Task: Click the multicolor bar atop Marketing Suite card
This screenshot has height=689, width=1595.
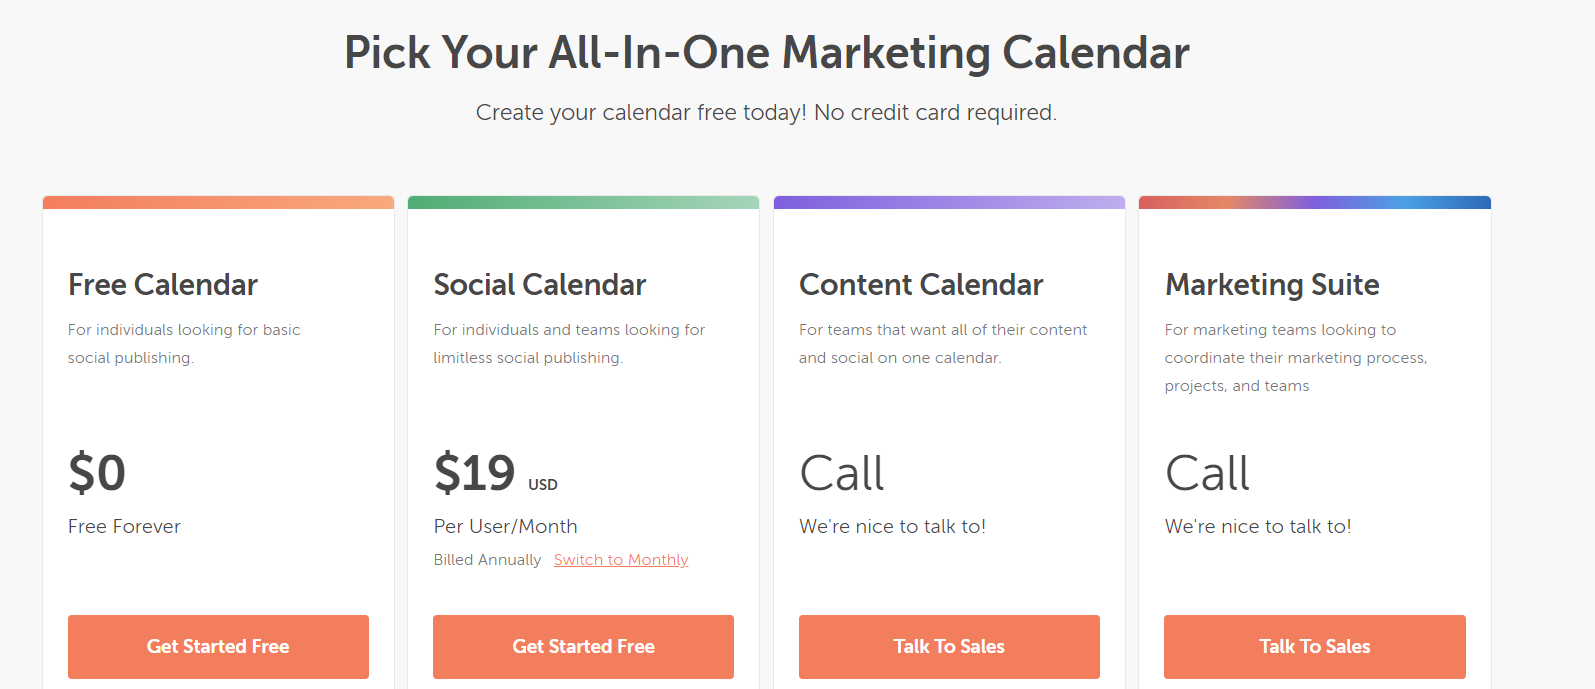Action: coord(1314,203)
